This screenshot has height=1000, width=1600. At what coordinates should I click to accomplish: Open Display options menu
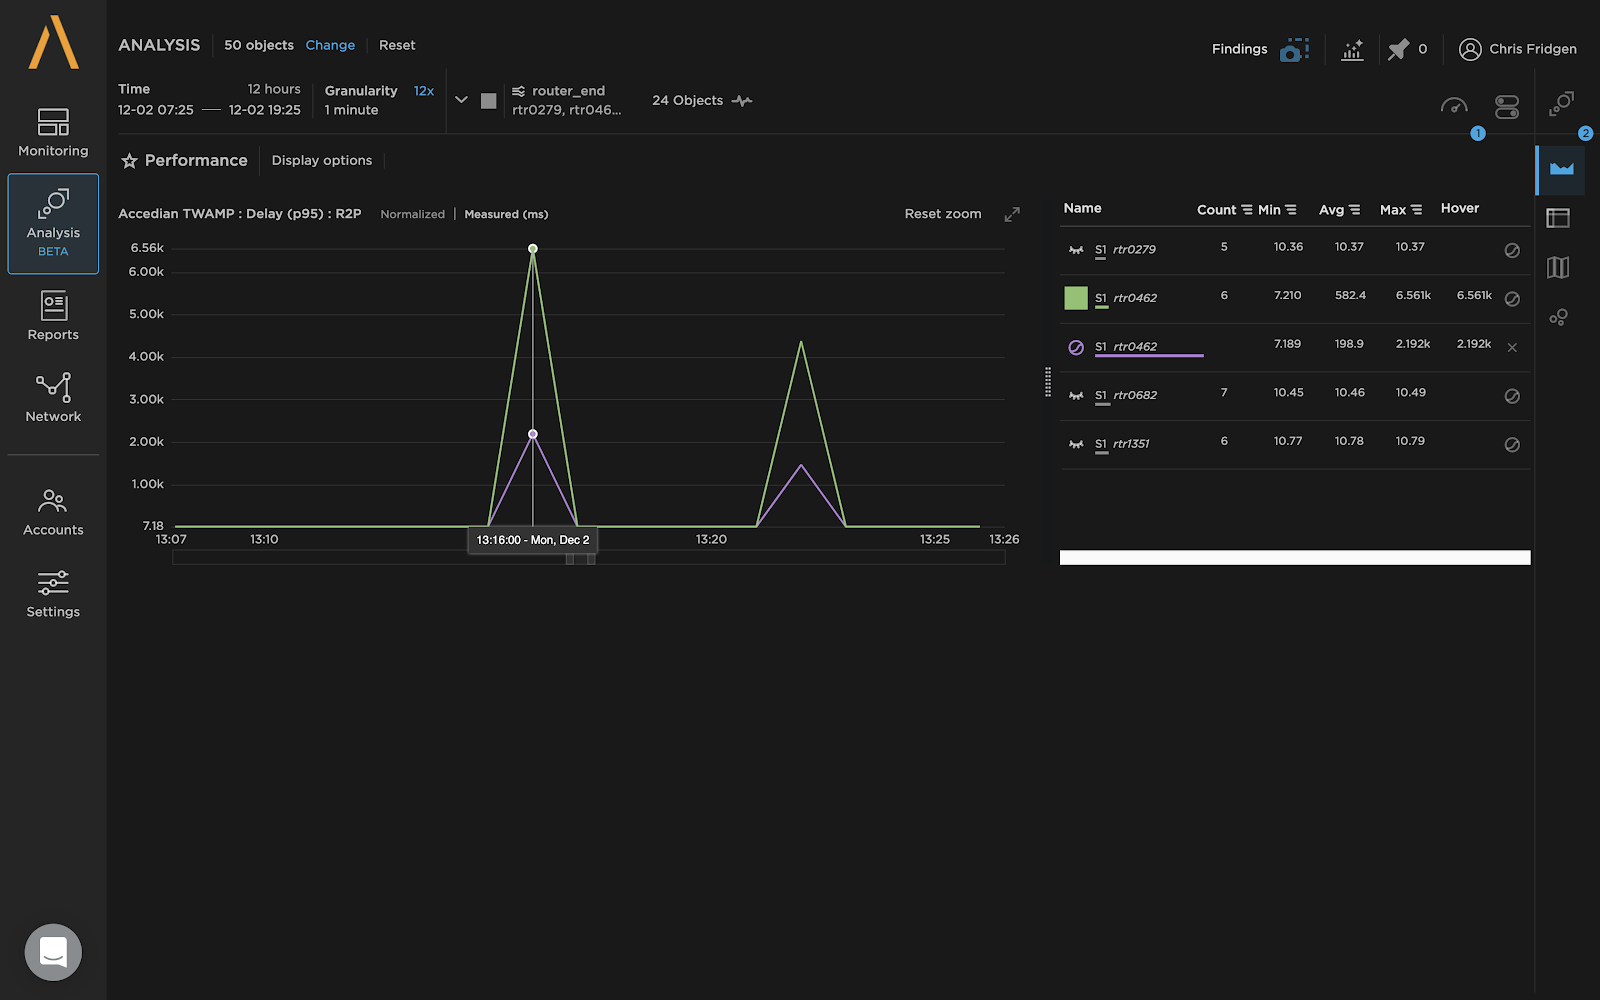tap(321, 161)
